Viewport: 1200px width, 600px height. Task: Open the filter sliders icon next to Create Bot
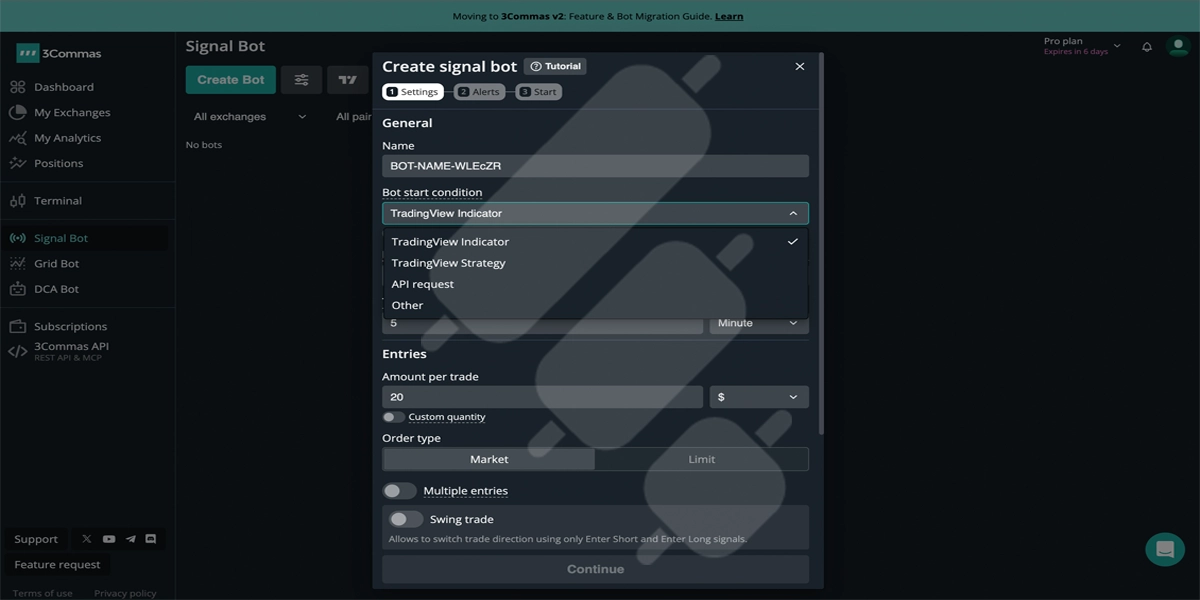click(x=301, y=80)
